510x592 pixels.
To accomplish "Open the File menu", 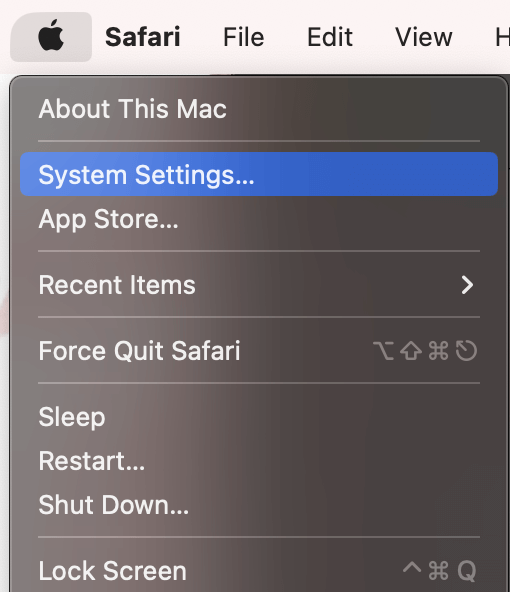I will click(243, 37).
